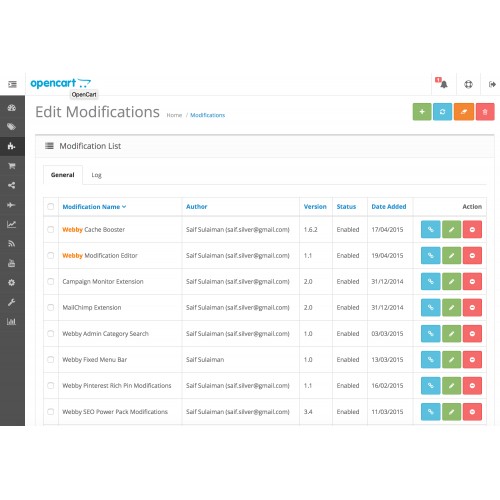Screen dimensions: 500x500
Task: Check the MailChimp Extension checkbox
Action: [51, 307]
